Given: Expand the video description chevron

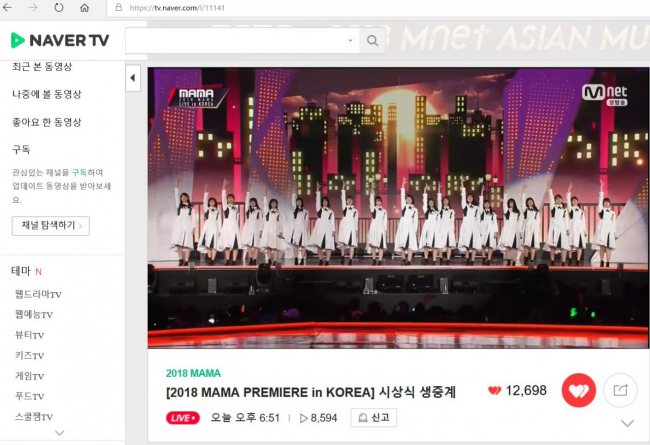Looking at the screenshot, I should point(628,423).
